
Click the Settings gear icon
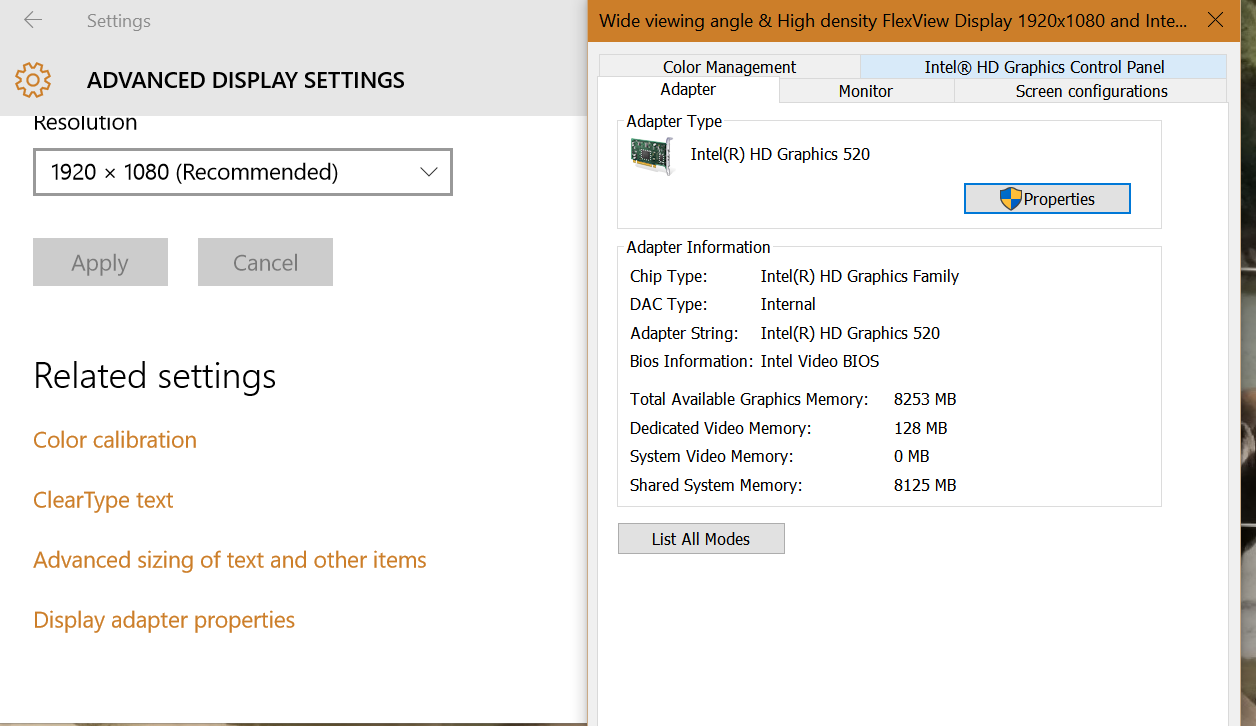tap(33, 80)
